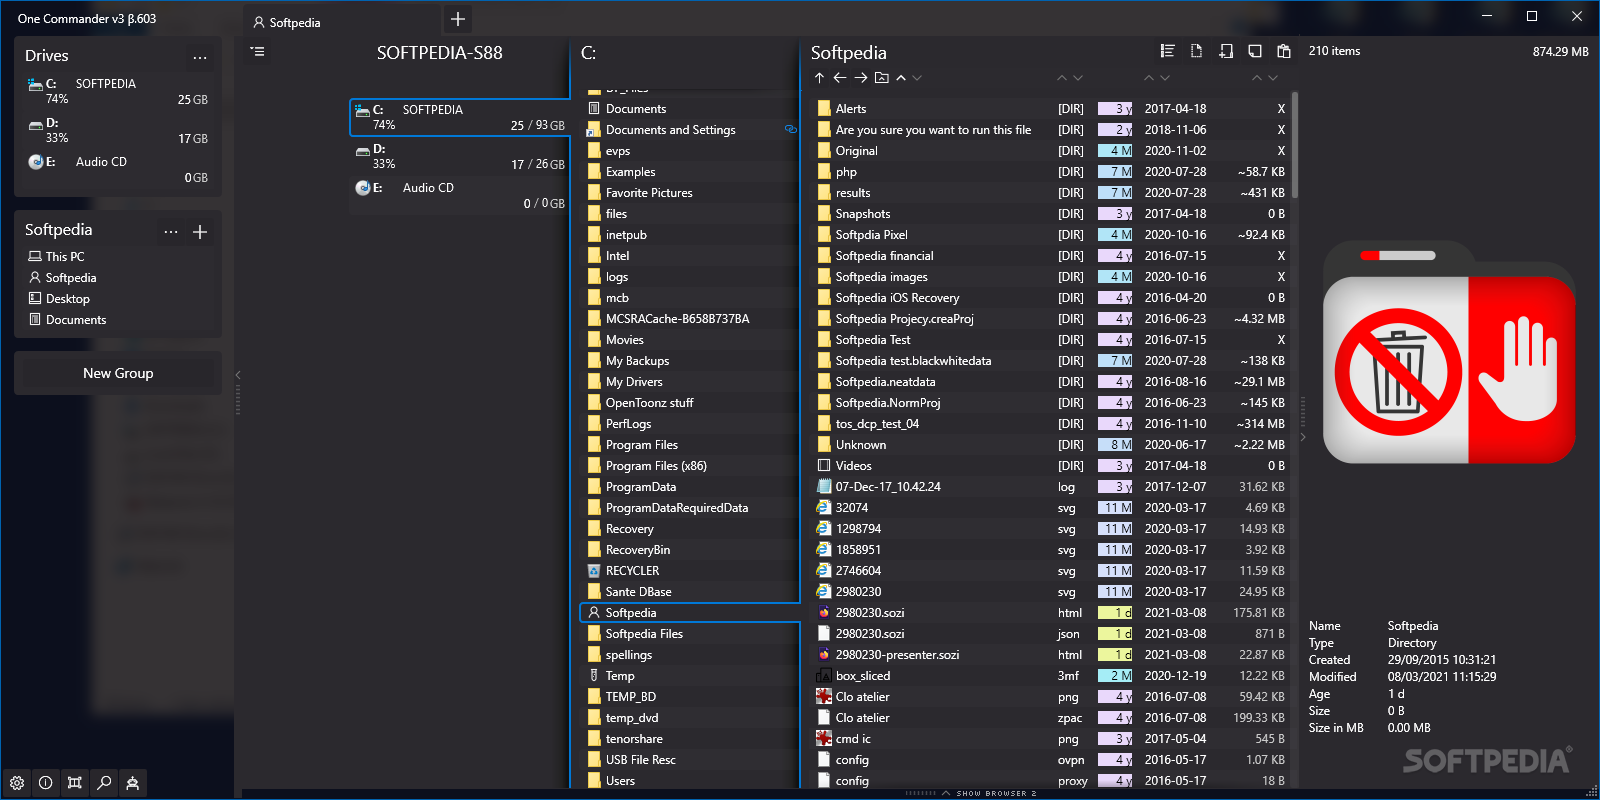Select E: Audio CD in sidebar
The image size is (1600, 800).
[118, 169]
